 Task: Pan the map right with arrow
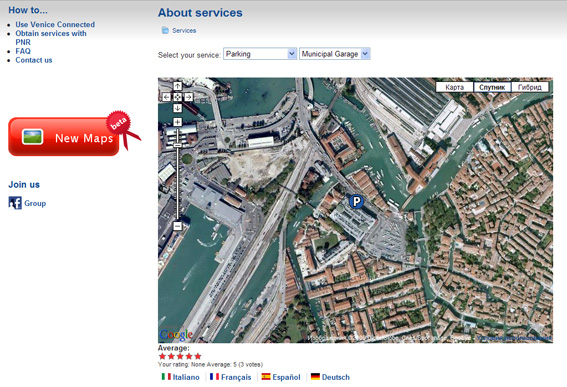[x=188, y=97]
